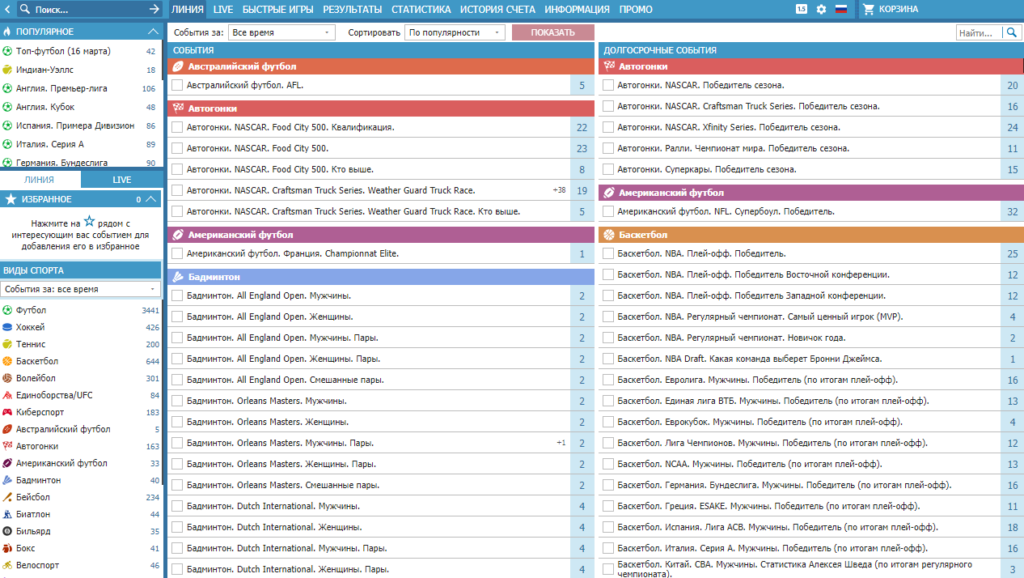Collapse Баскетбол long-term events header

pos(811,234)
